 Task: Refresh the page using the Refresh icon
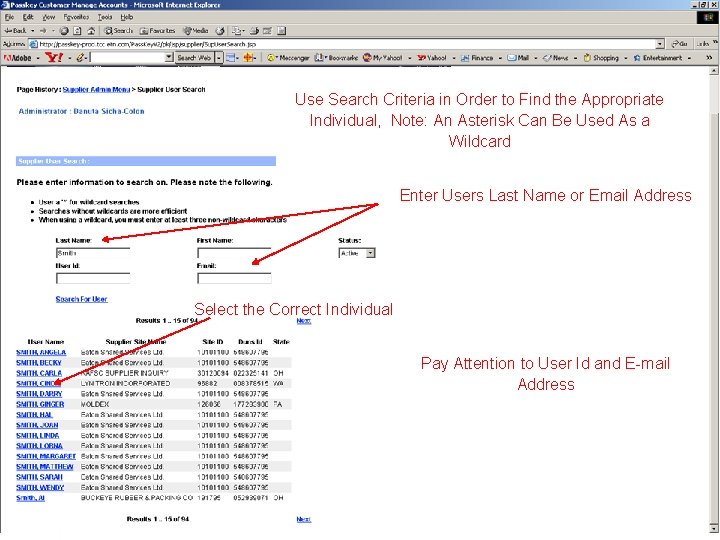(x=78, y=31)
